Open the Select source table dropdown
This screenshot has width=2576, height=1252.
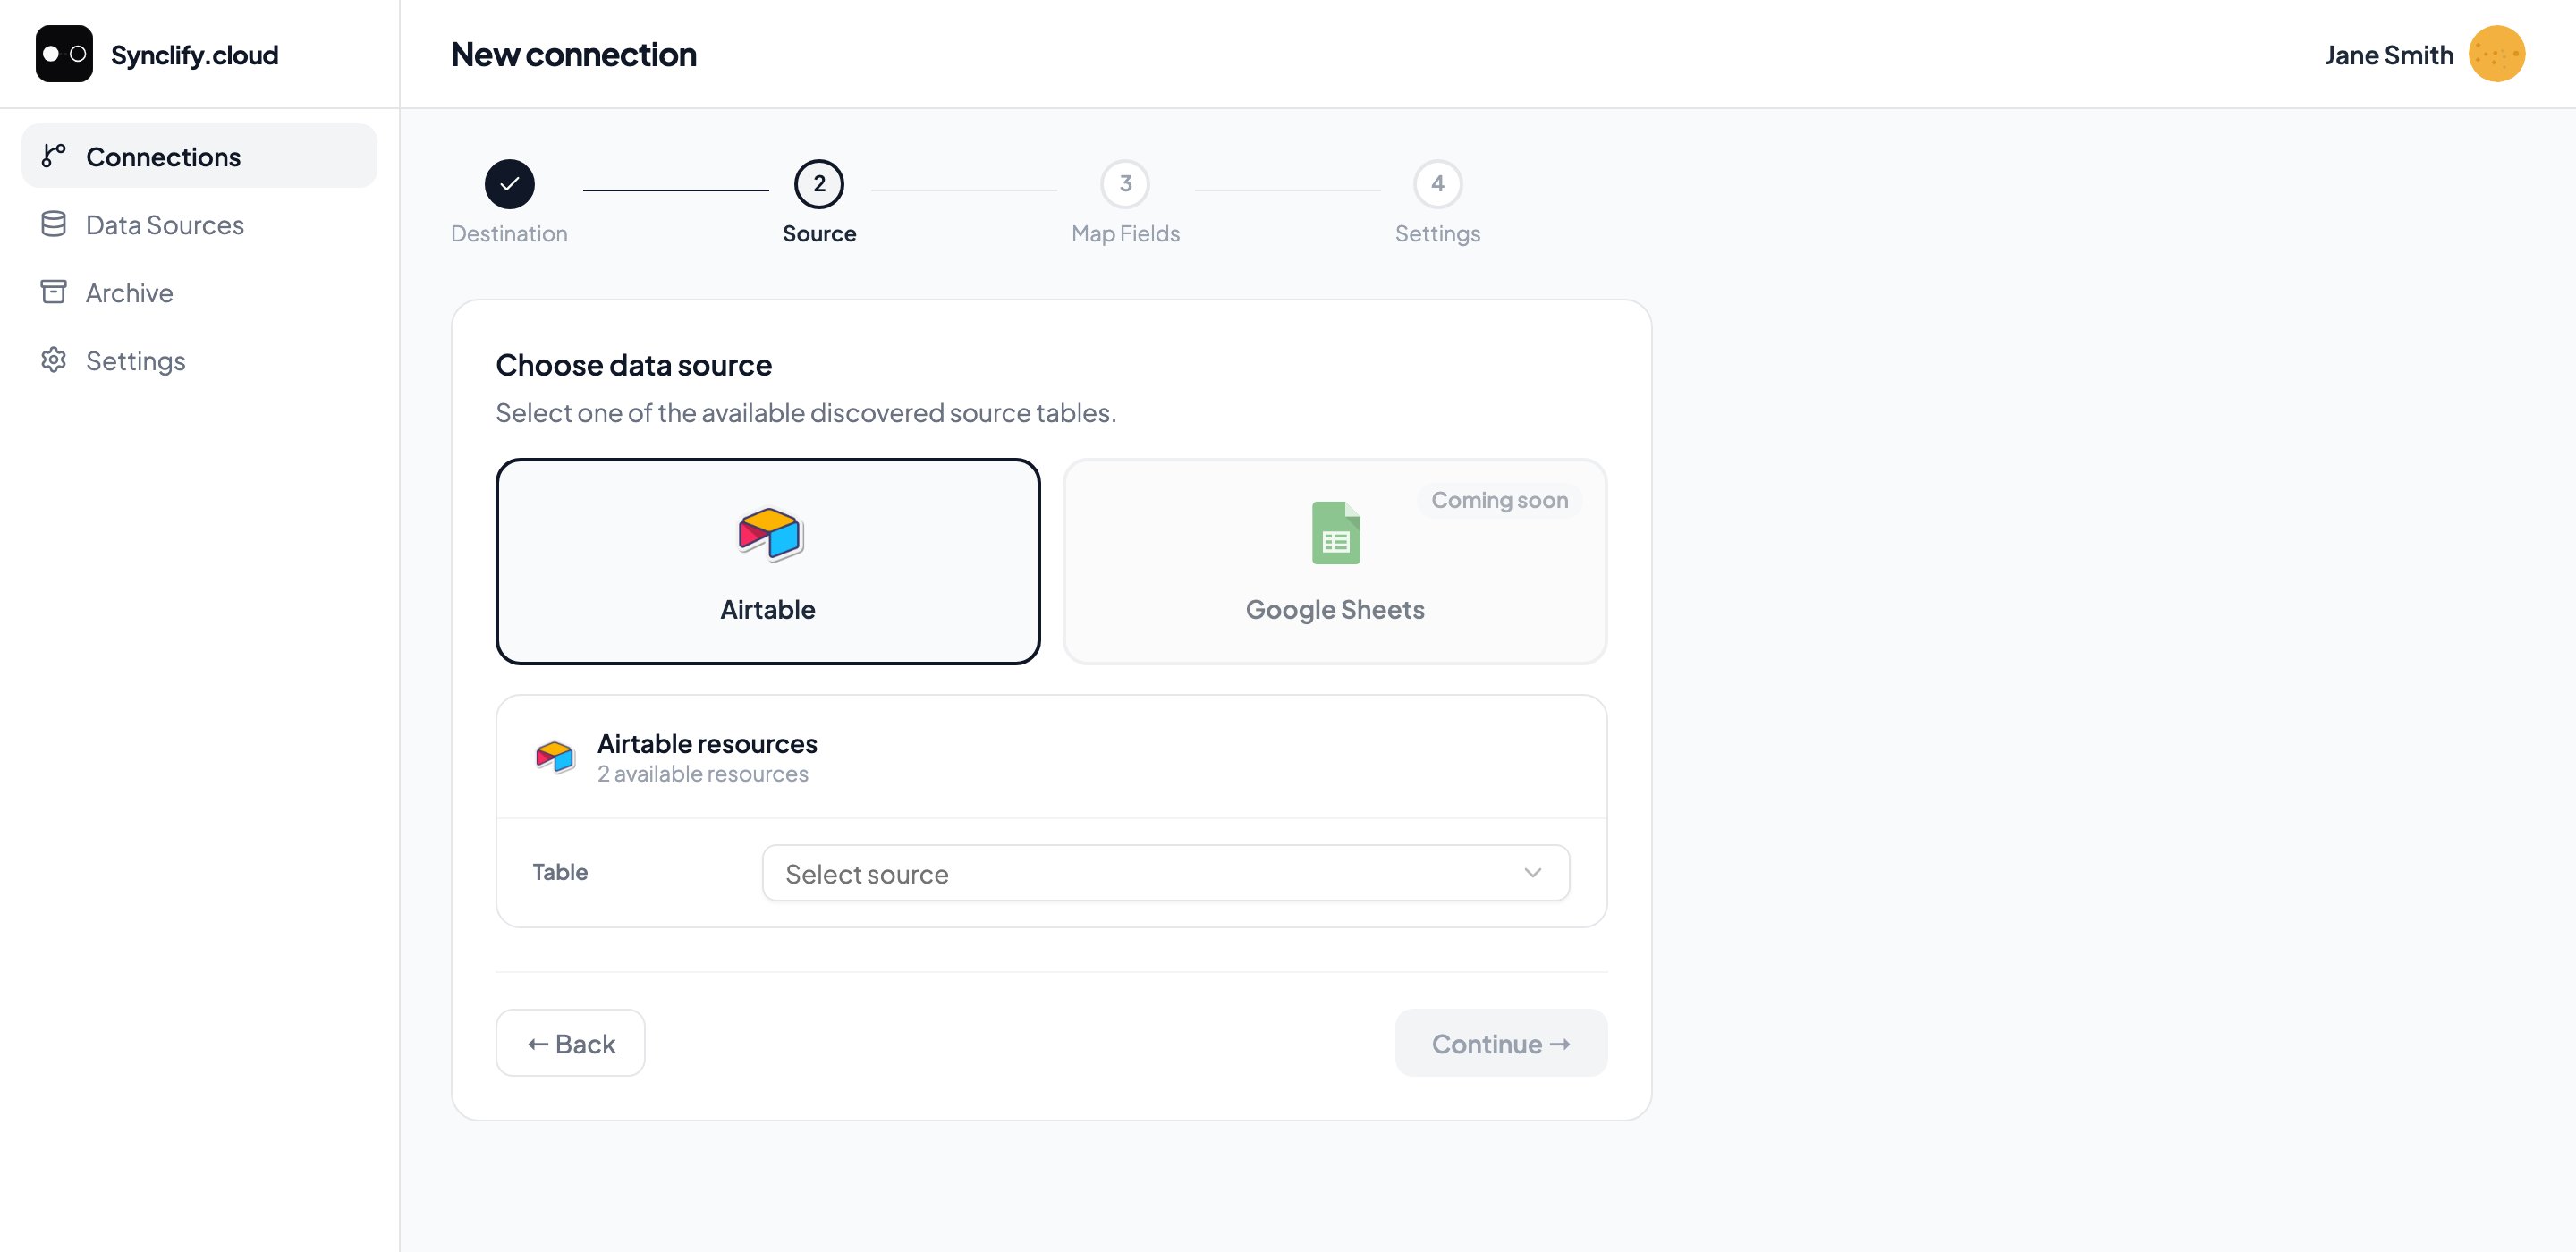coord(1166,873)
